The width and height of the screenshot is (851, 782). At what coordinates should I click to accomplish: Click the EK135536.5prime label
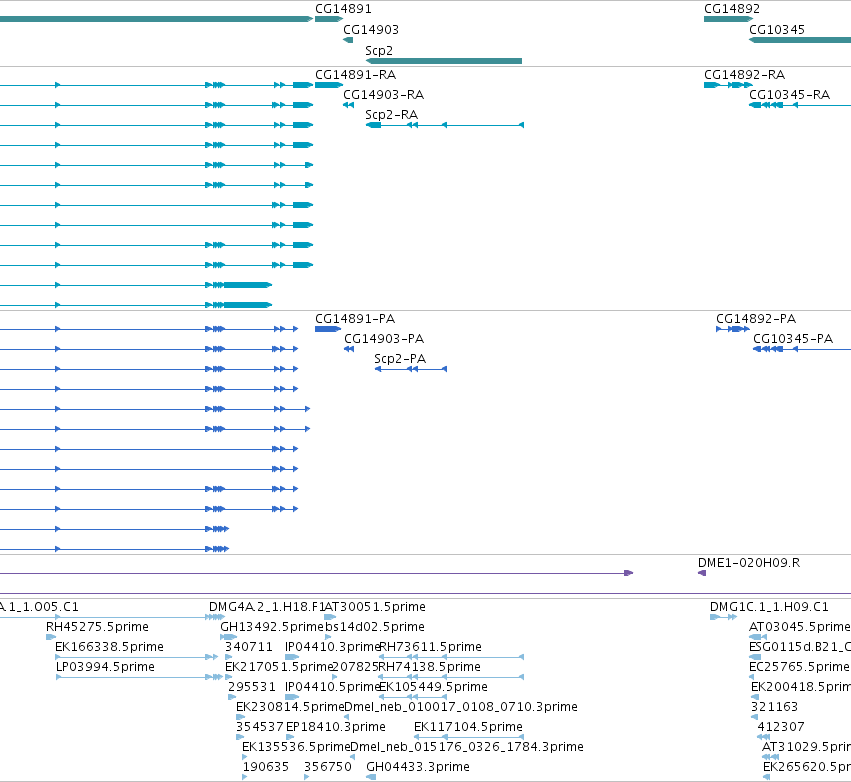pyautogui.click(x=296, y=747)
